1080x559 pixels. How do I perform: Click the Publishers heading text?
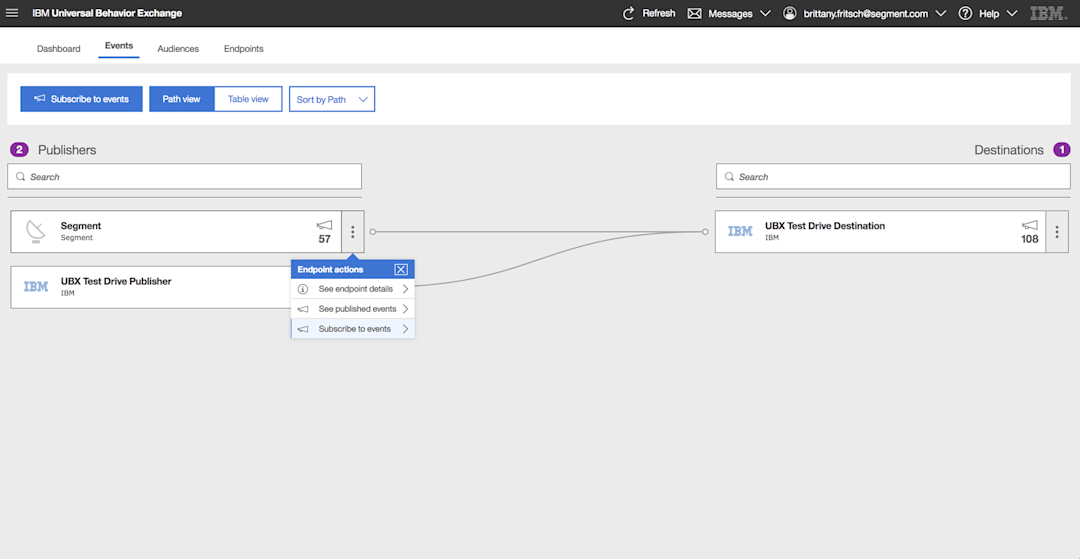67,149
